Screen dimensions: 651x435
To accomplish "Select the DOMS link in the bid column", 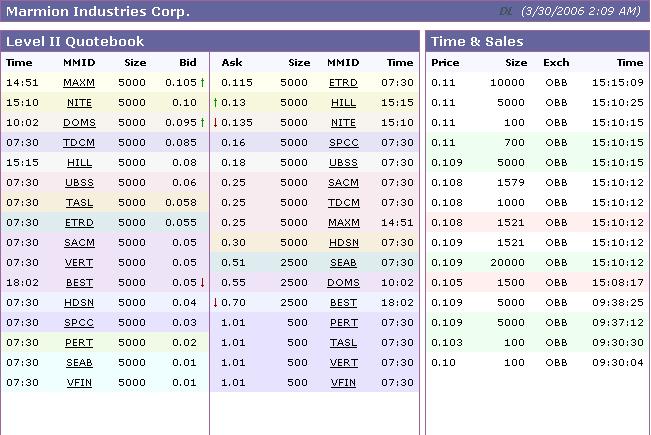I will 79,122.
